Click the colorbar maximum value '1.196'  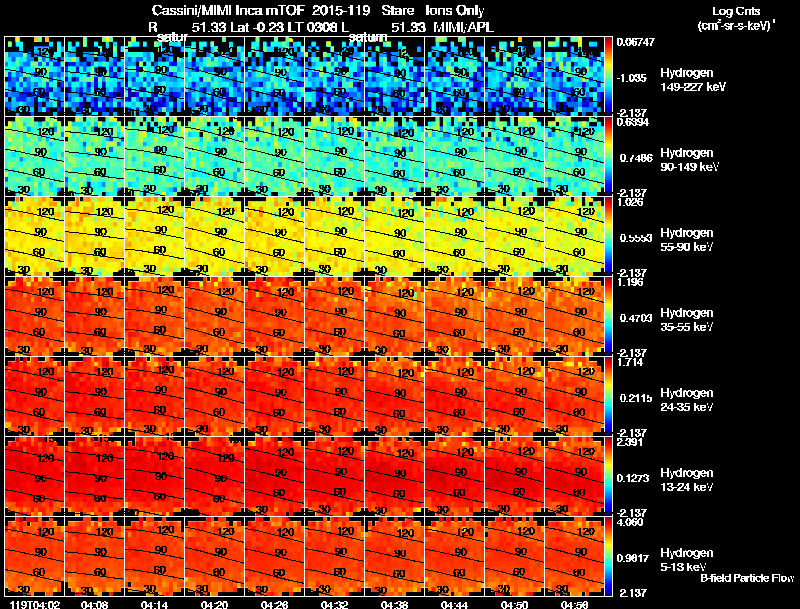point(630,283)
